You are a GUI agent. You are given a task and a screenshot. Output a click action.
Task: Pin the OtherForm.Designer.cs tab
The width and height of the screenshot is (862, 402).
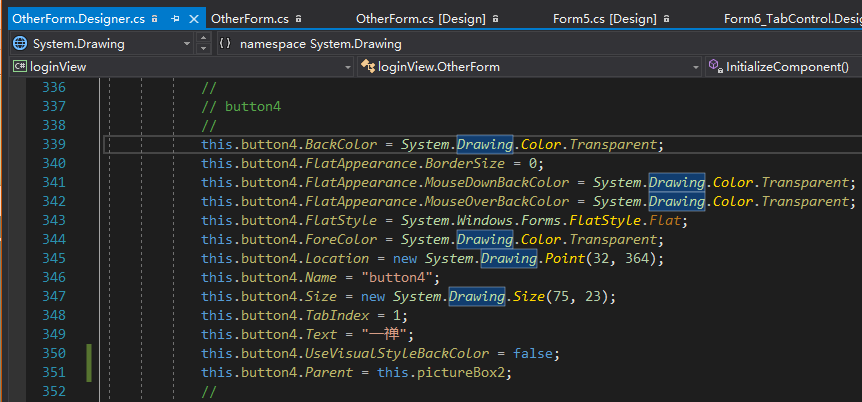coord(175,19)
